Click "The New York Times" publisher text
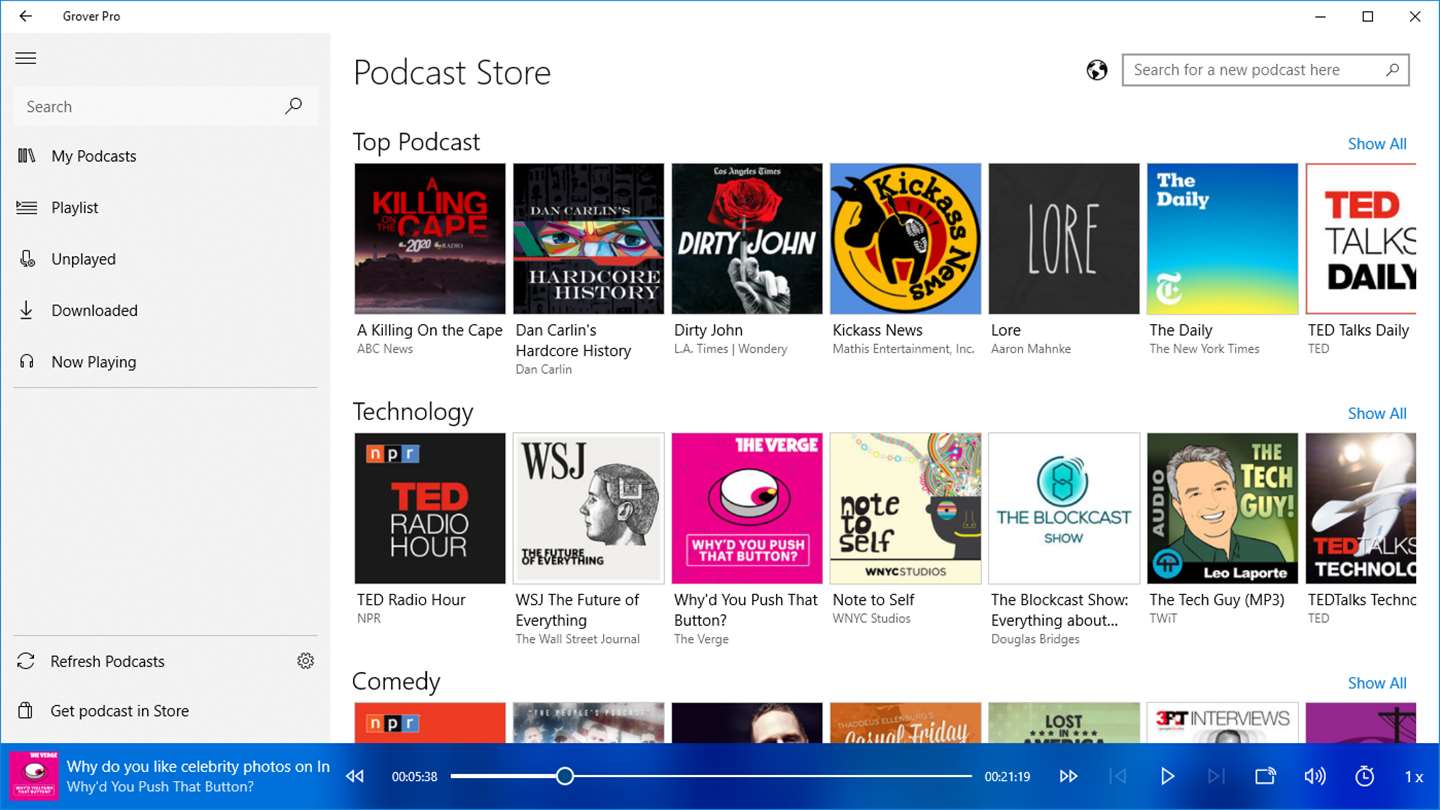 [1204, 349]
